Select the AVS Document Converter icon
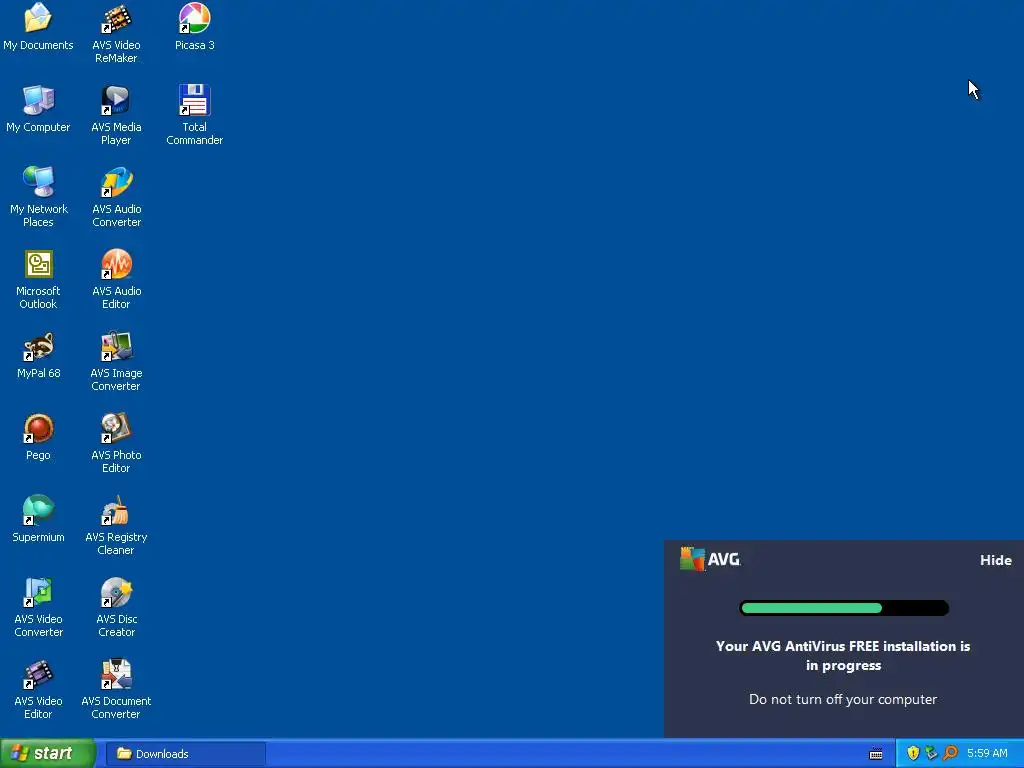Image resolution: width=1024 pixels, height=768 pixels. [116, 689]
